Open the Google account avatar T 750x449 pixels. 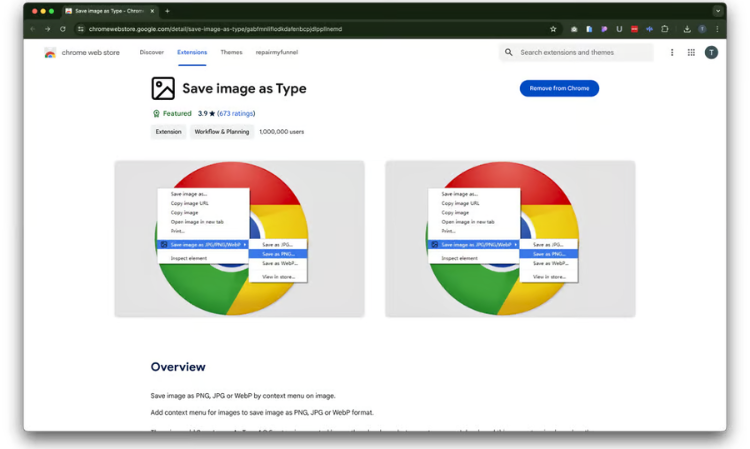(x=711, y=53)
